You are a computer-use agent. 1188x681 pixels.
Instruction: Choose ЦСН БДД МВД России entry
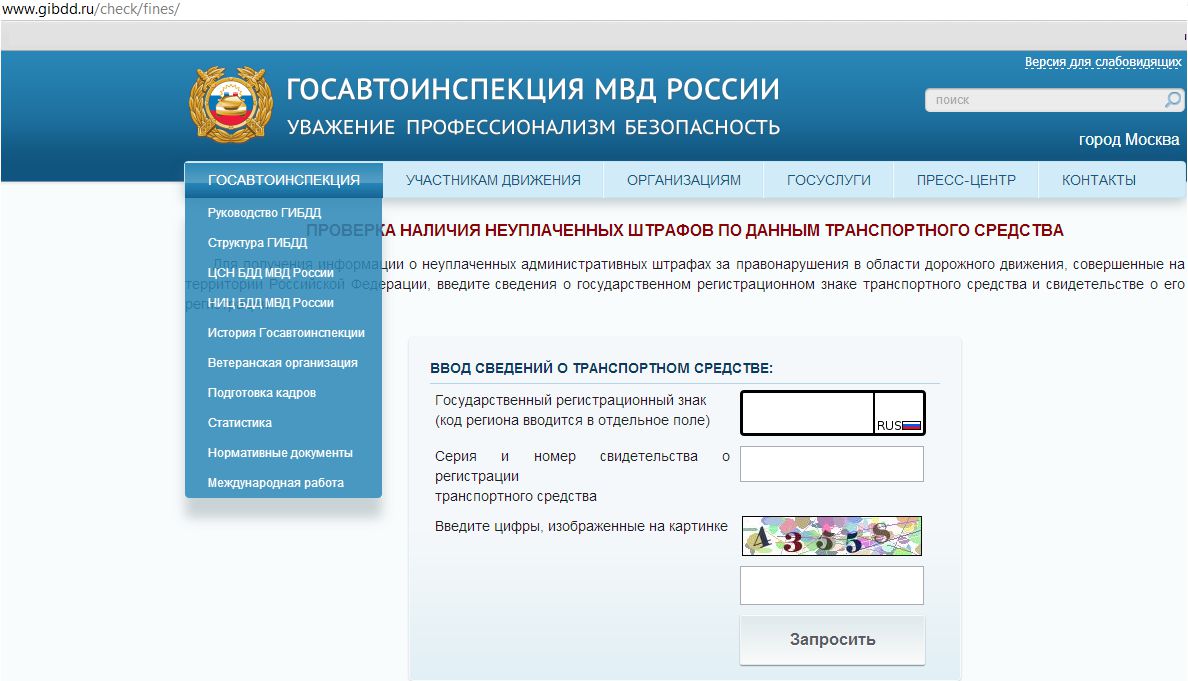point(270,273)
